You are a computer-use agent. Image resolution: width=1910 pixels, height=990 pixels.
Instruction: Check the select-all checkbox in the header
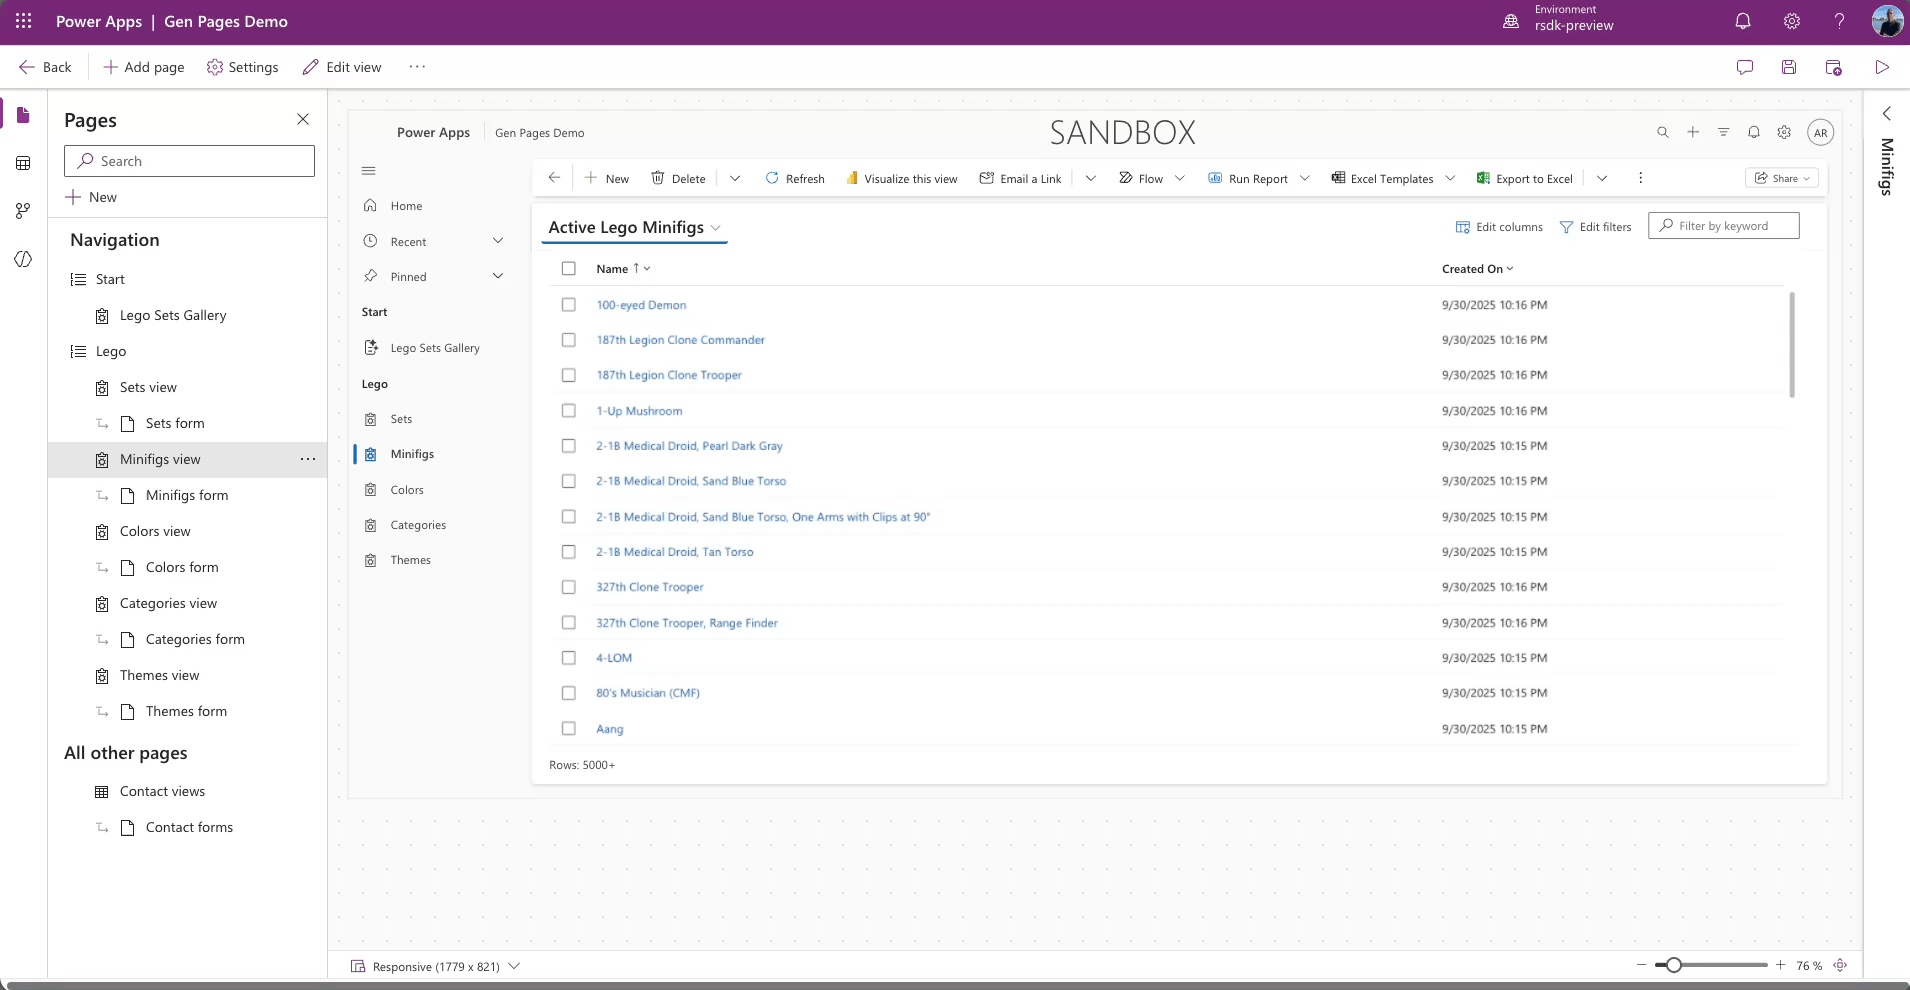pyautogui.click(x=568, y=268)
